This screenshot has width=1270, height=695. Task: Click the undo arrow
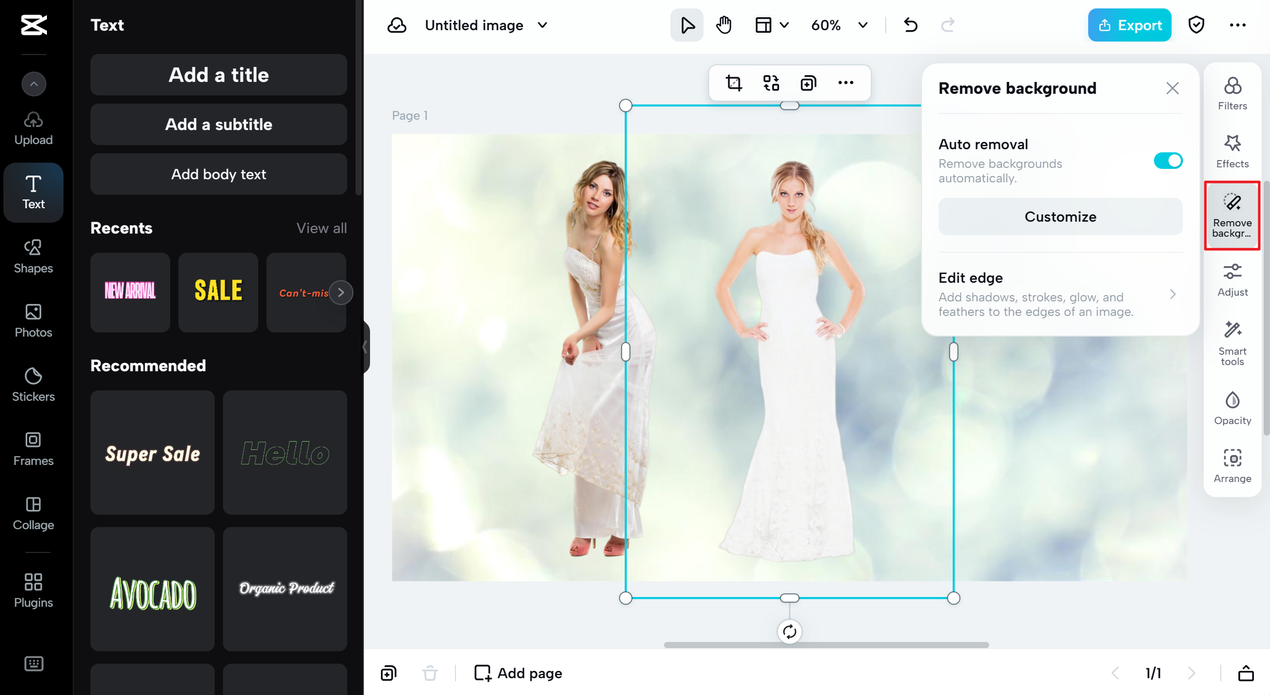coord(910,25)
